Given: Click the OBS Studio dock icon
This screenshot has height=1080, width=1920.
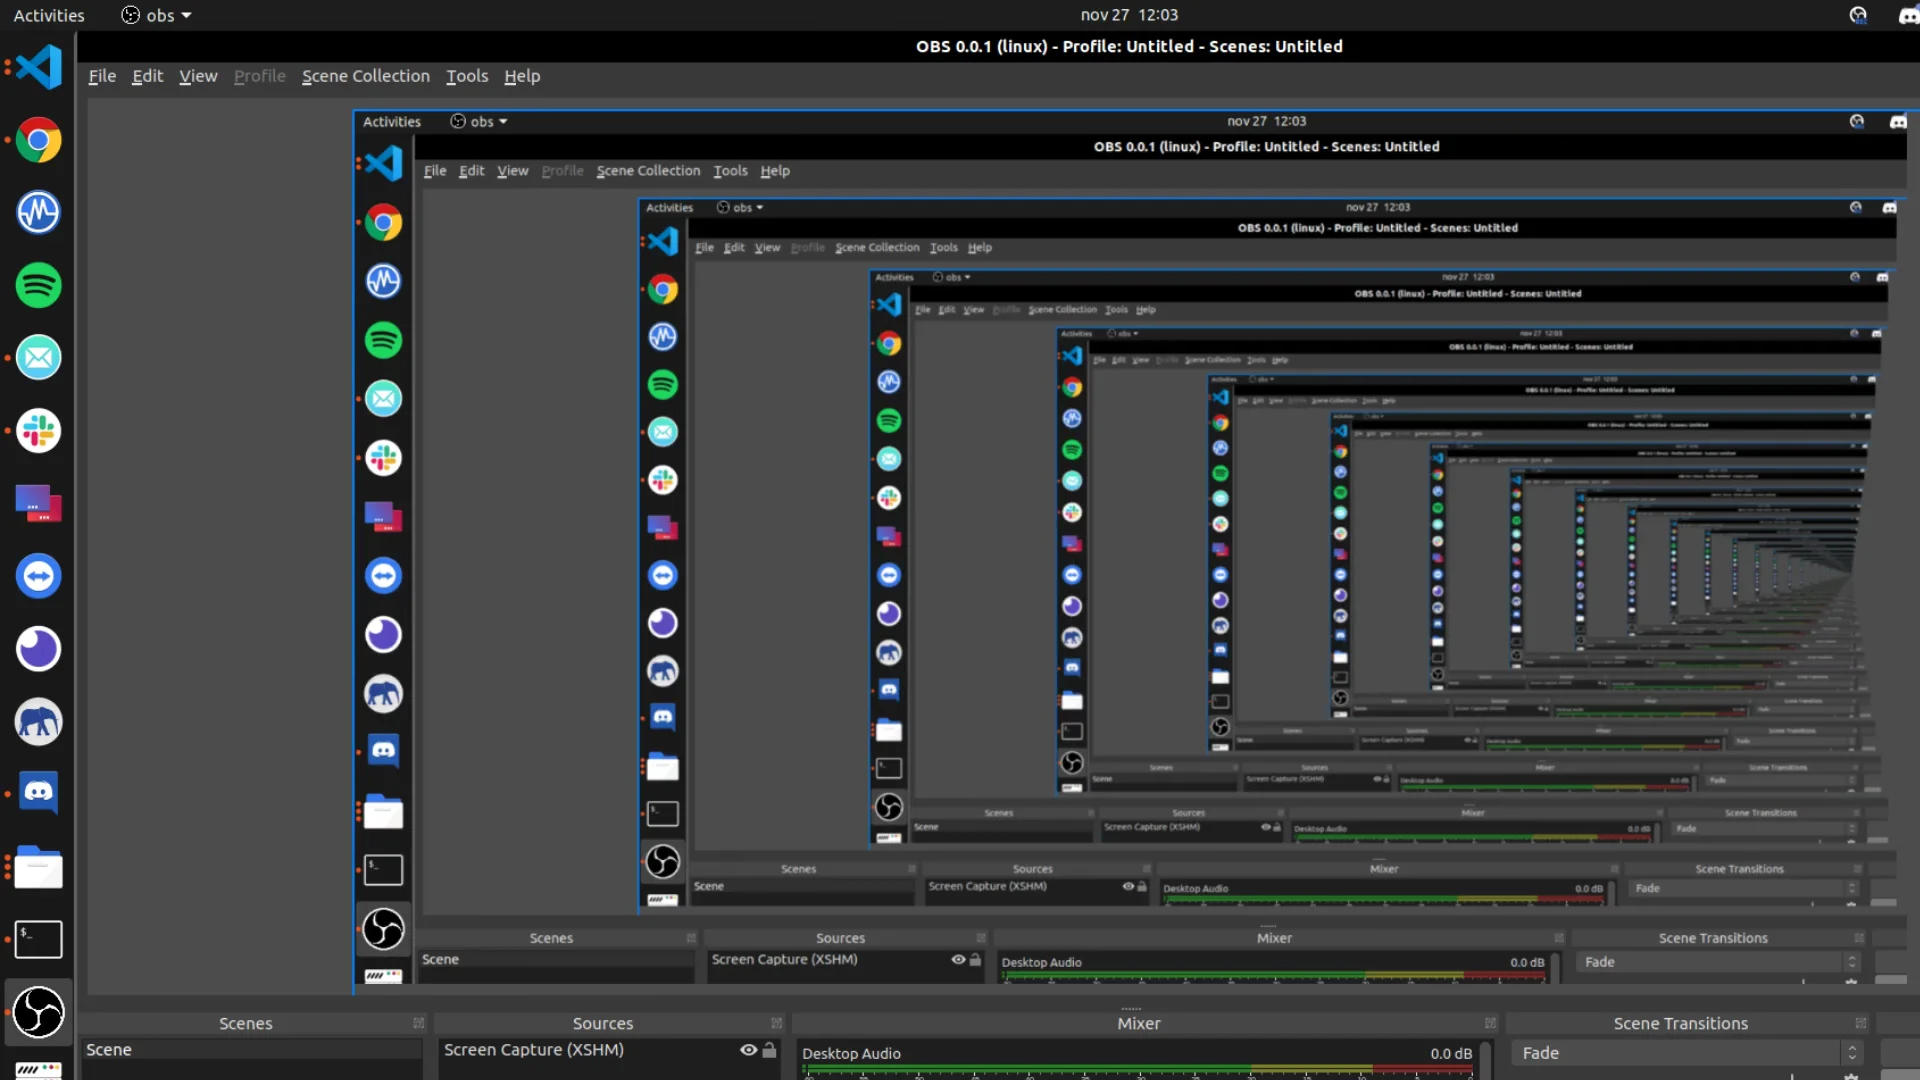Looking at the screenshot, I should click(38, 1012).
